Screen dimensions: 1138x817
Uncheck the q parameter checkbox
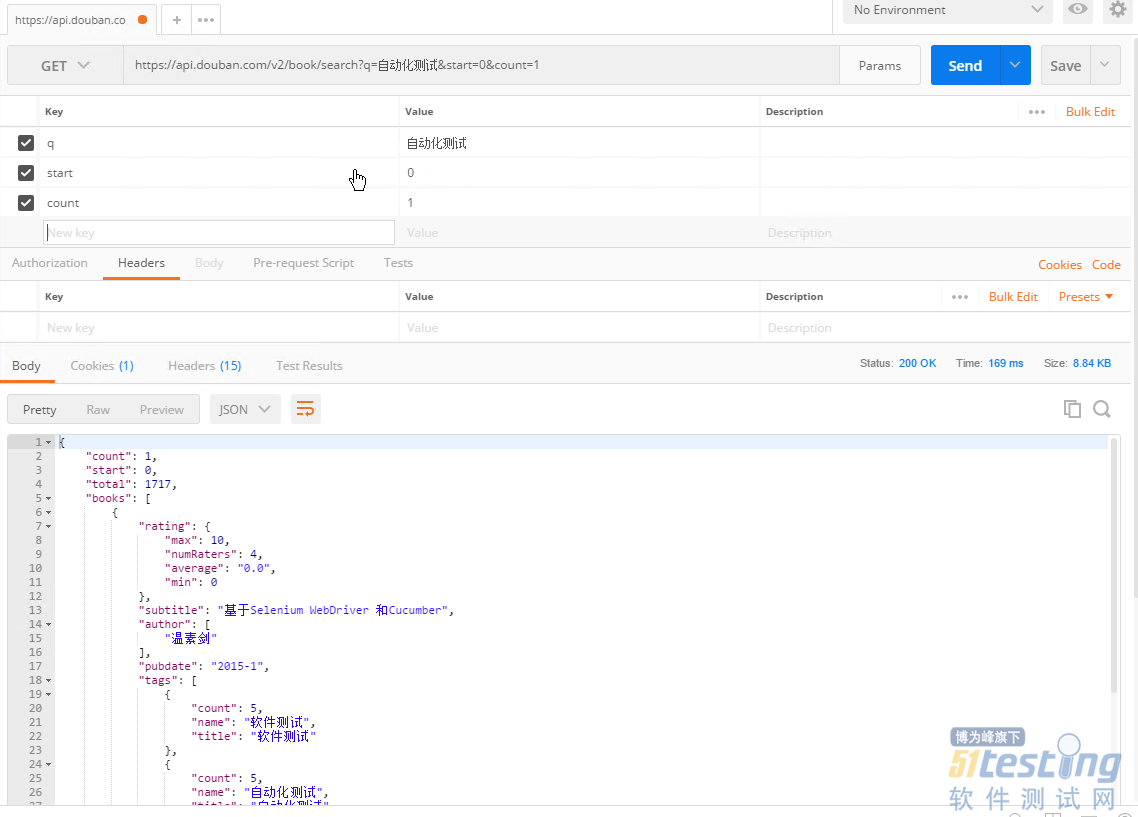(x=26, y=143)
